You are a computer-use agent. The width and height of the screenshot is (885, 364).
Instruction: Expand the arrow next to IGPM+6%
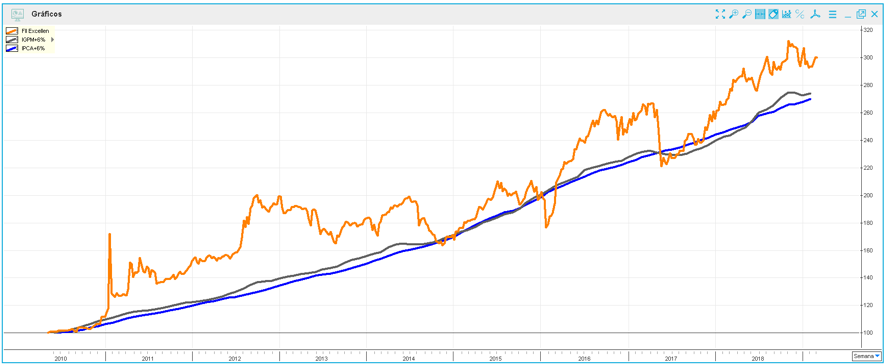coord(52,40)
